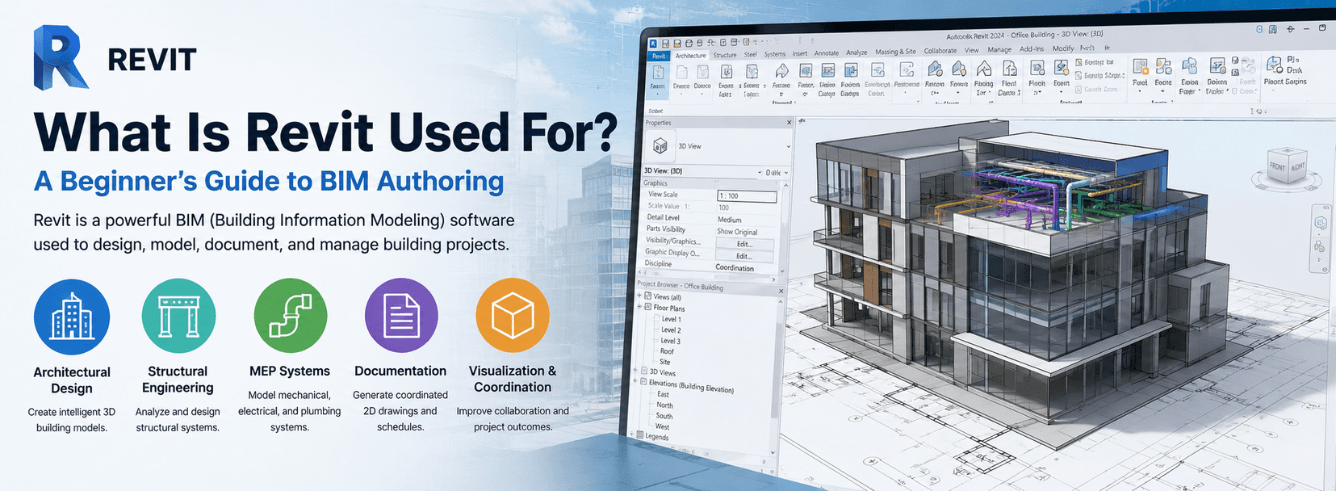1336x491 pixels.
Task: Switch to the Architecture ribbon tab
Action: tap(691, 56)
